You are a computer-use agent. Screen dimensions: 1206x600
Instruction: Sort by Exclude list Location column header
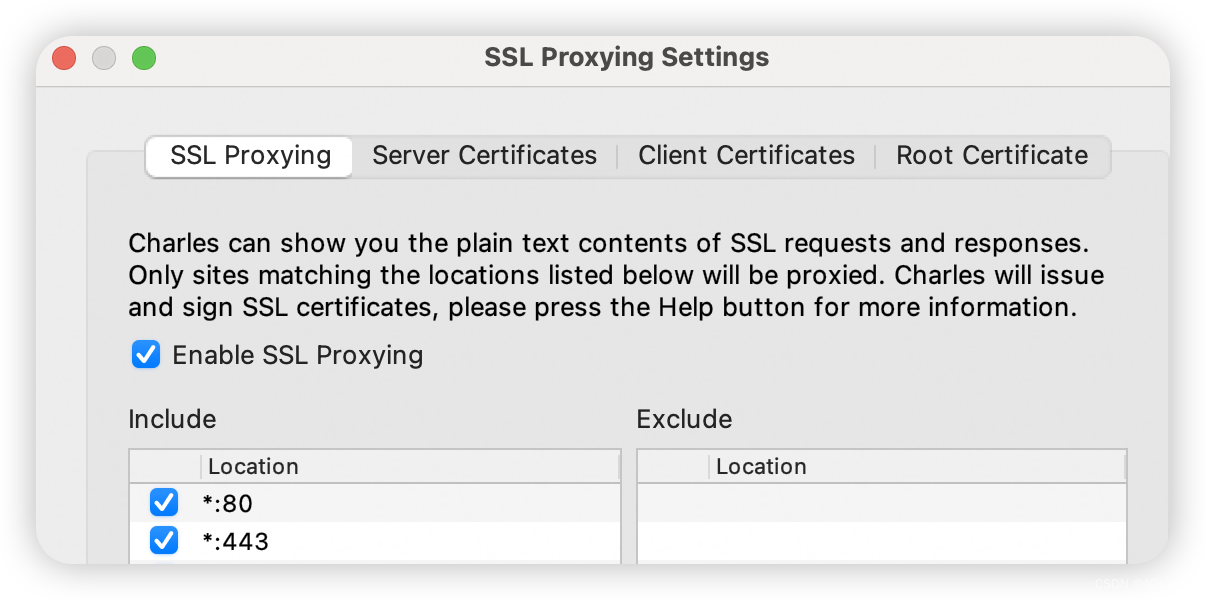[x=918, y=467]
